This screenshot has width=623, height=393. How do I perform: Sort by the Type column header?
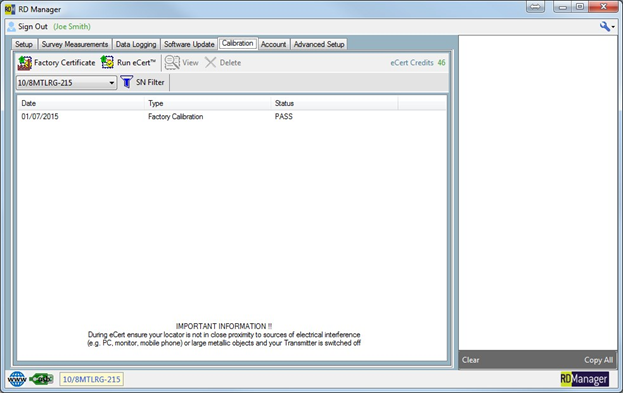(207, 103)
